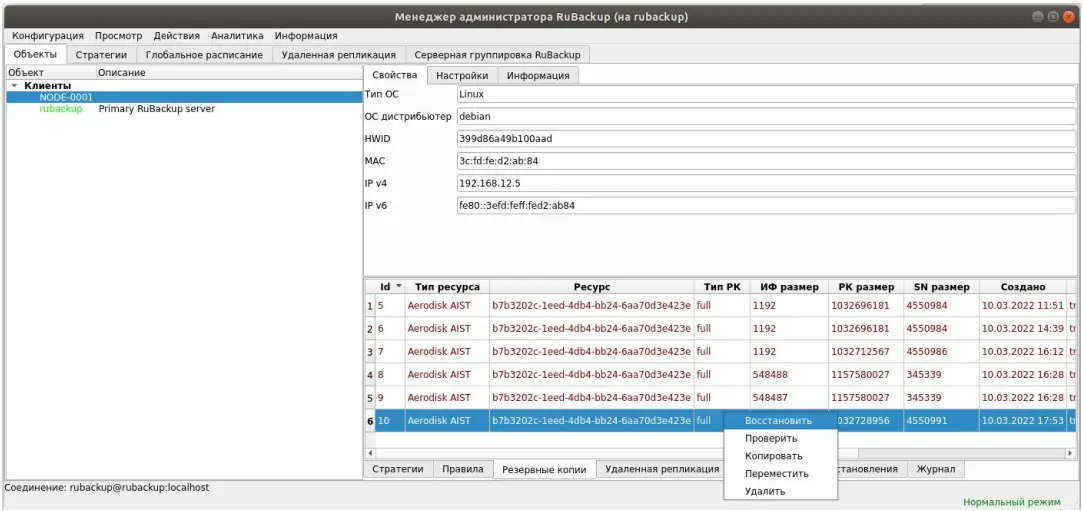Image resolution: width=1083 pixels, height=511 pixels.
Task: Open the Просмотр menu
Action: (118, 36)
